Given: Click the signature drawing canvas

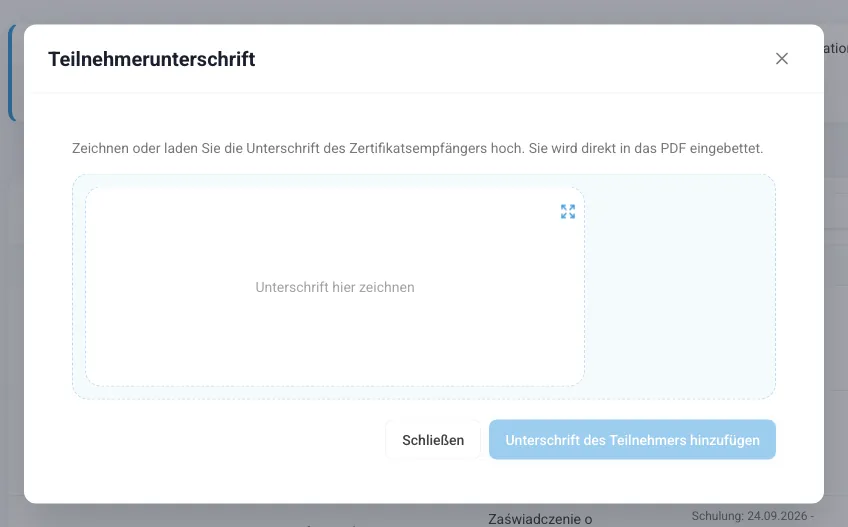Looking at the screenshot, I should tap(335, 287).
